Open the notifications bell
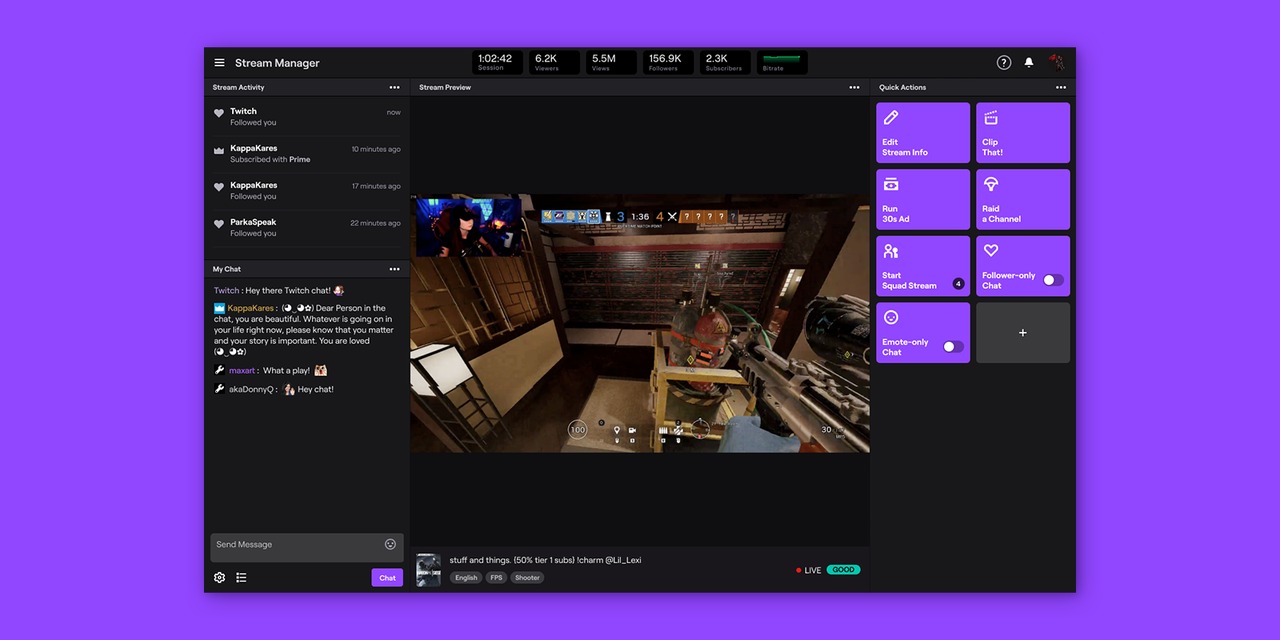1280x640 pixels. [x=1029, y=63]
